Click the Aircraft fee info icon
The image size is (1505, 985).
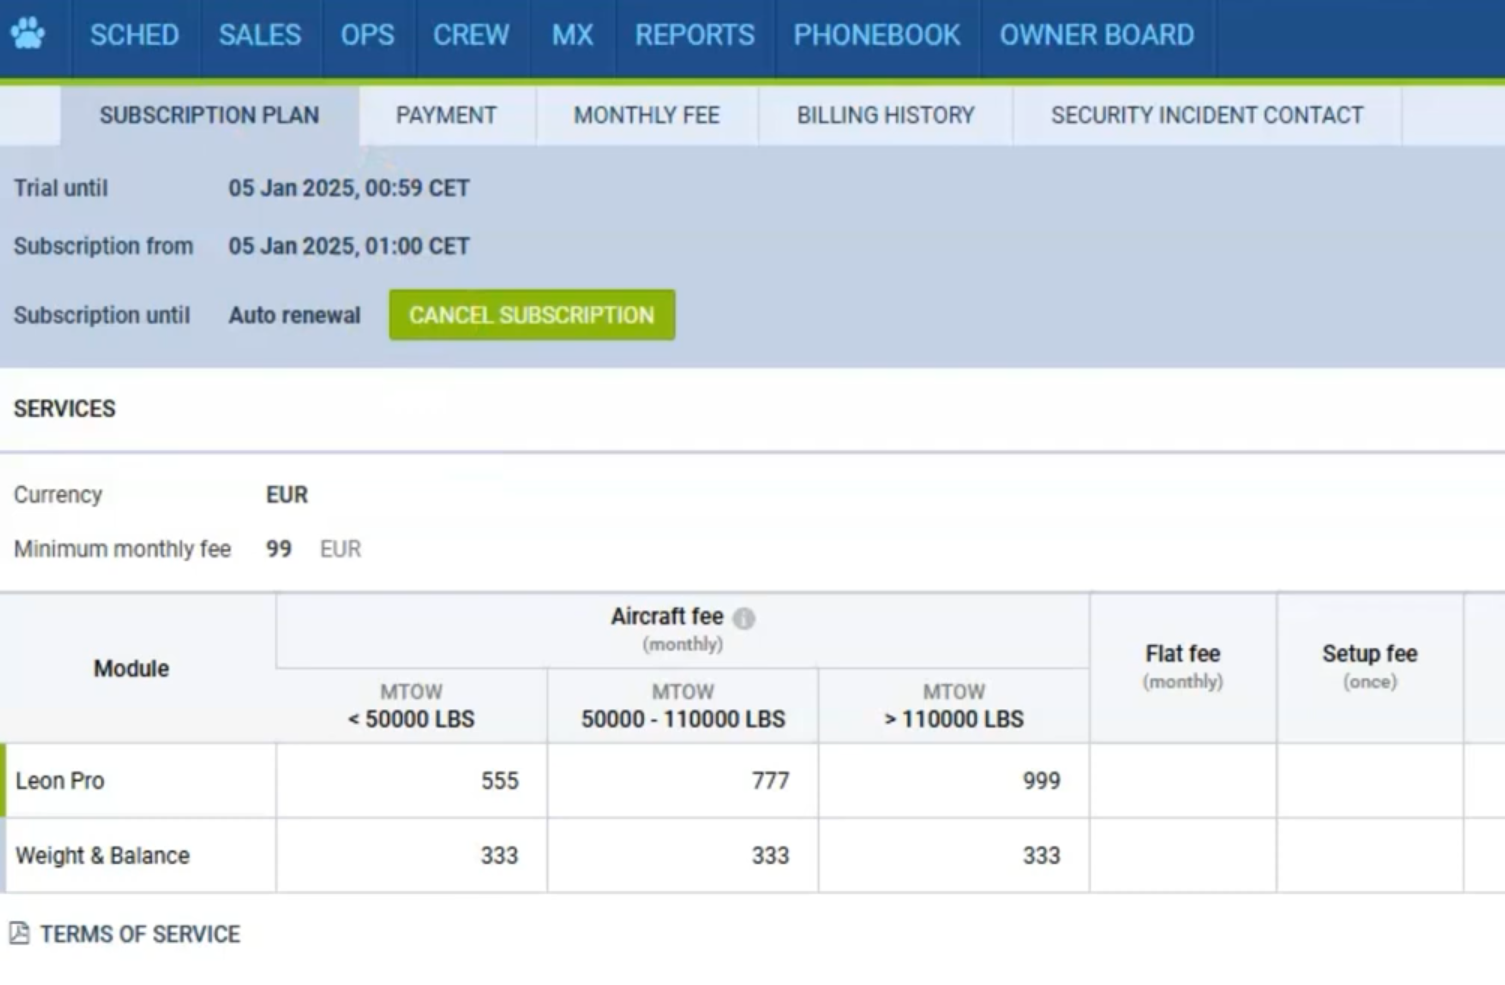point(744,618)
